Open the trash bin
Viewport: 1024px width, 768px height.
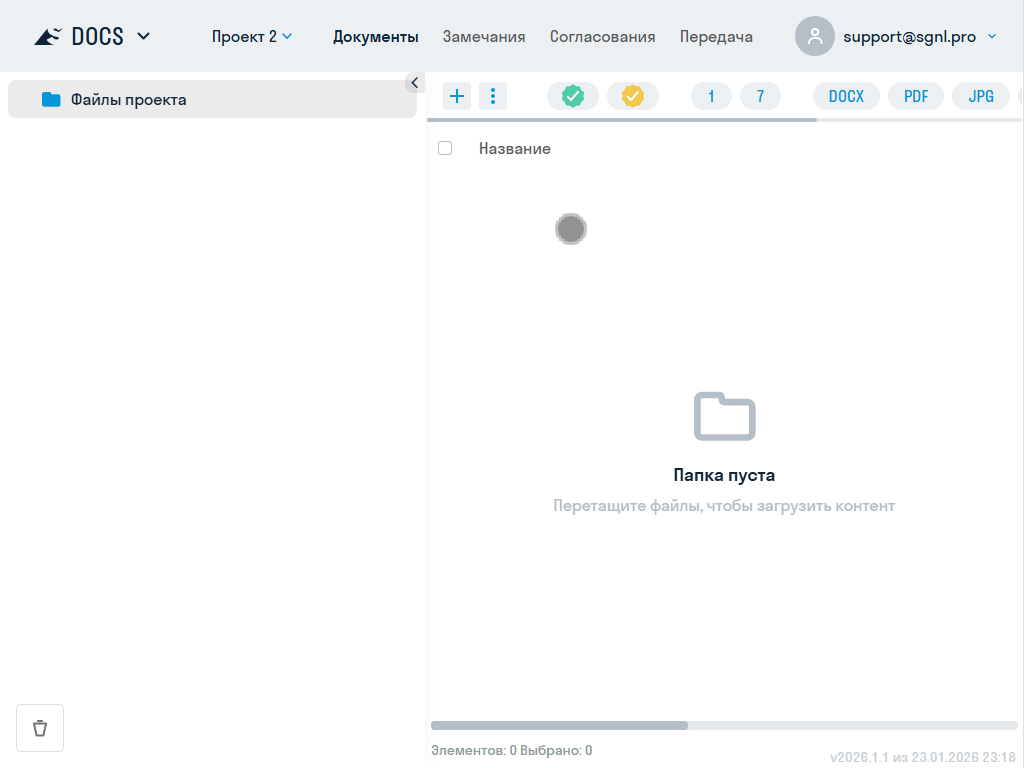pos(40,727)
